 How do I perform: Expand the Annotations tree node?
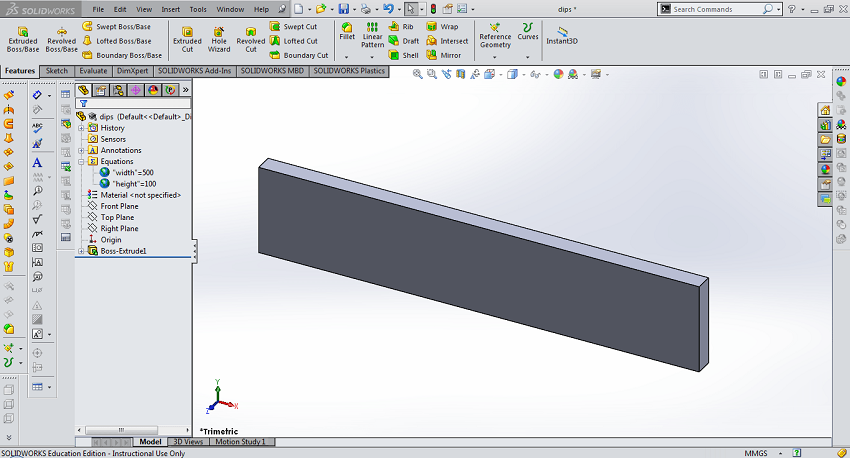tap(81, 150)
